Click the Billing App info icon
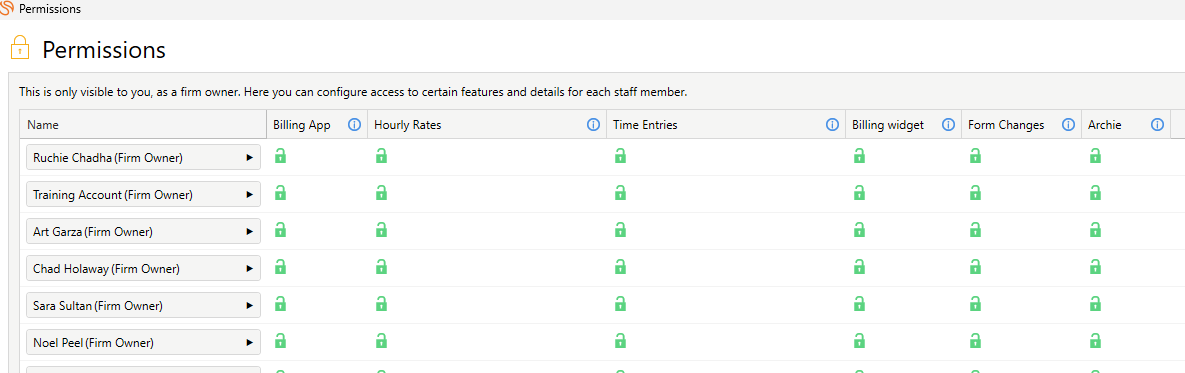This screenshot has height=373, width=1185. click(x=354, y=125)
